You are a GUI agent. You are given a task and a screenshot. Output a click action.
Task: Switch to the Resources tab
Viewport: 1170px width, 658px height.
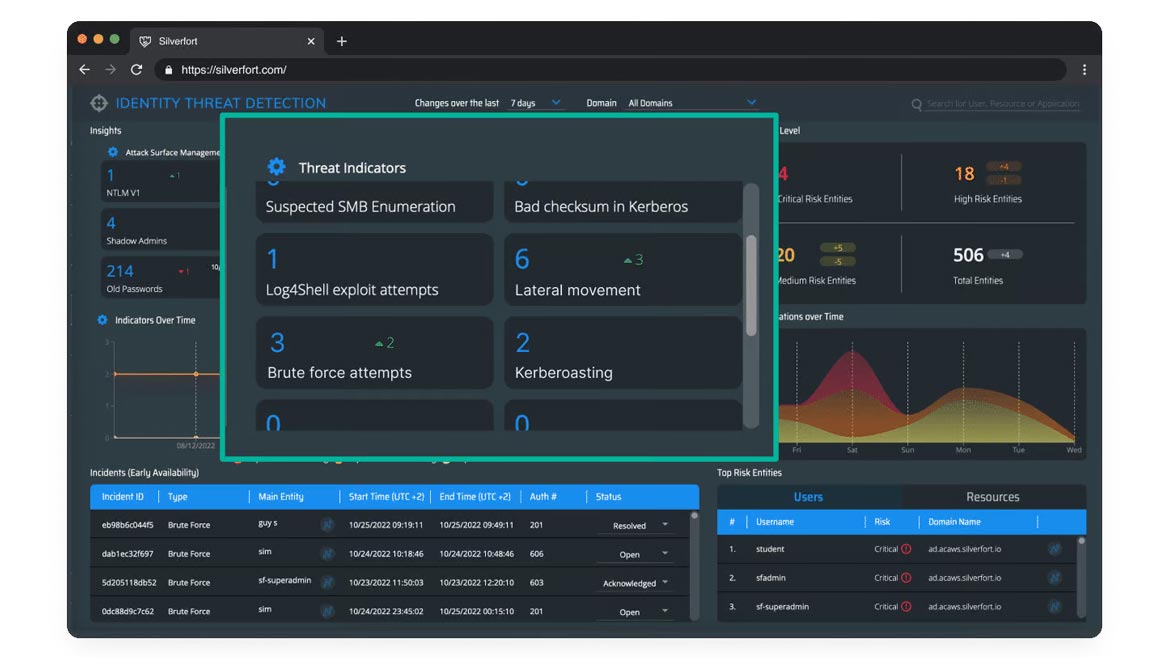[x=992, y=497]
